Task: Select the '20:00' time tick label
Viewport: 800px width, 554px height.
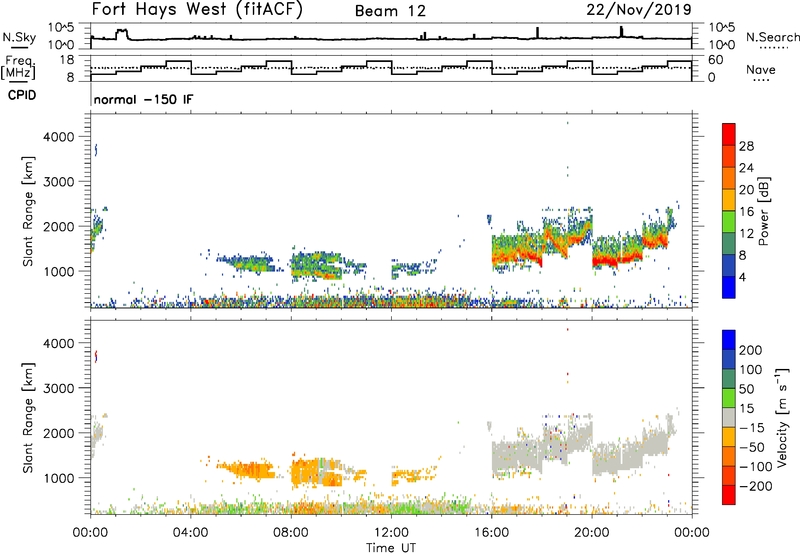Action: (592, 533)
